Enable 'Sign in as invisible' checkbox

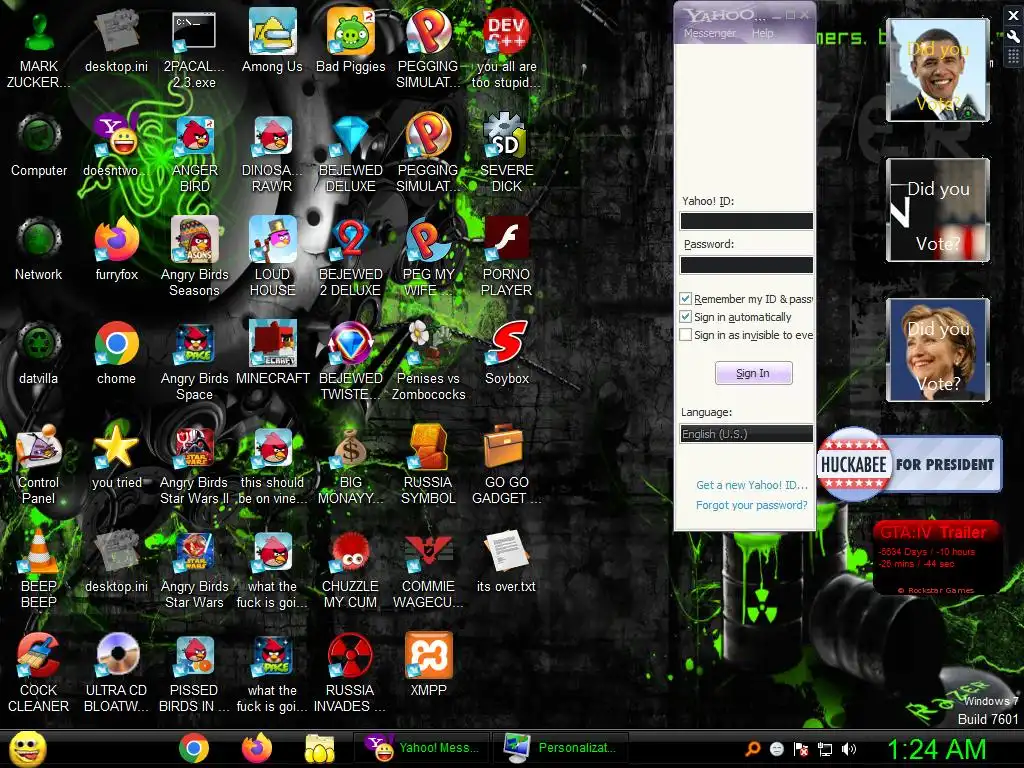(x=686, y=335)
